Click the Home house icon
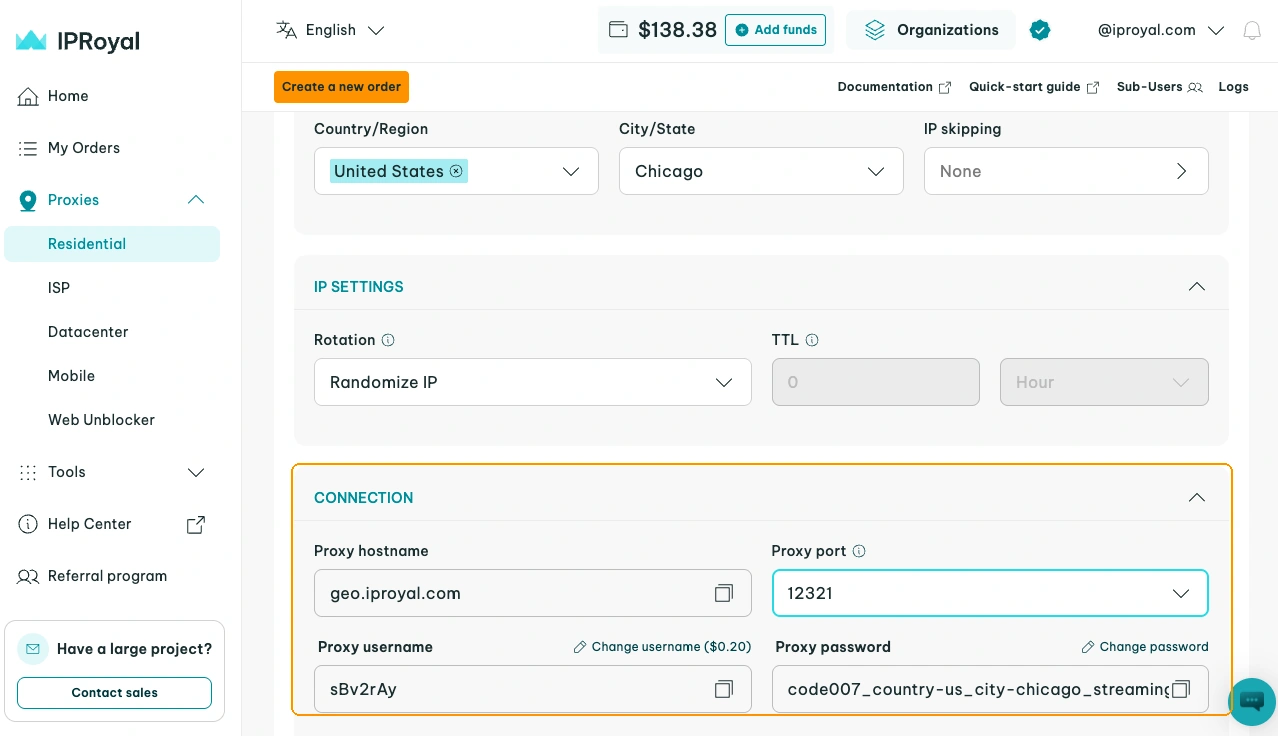 click(x=28, y=96)
